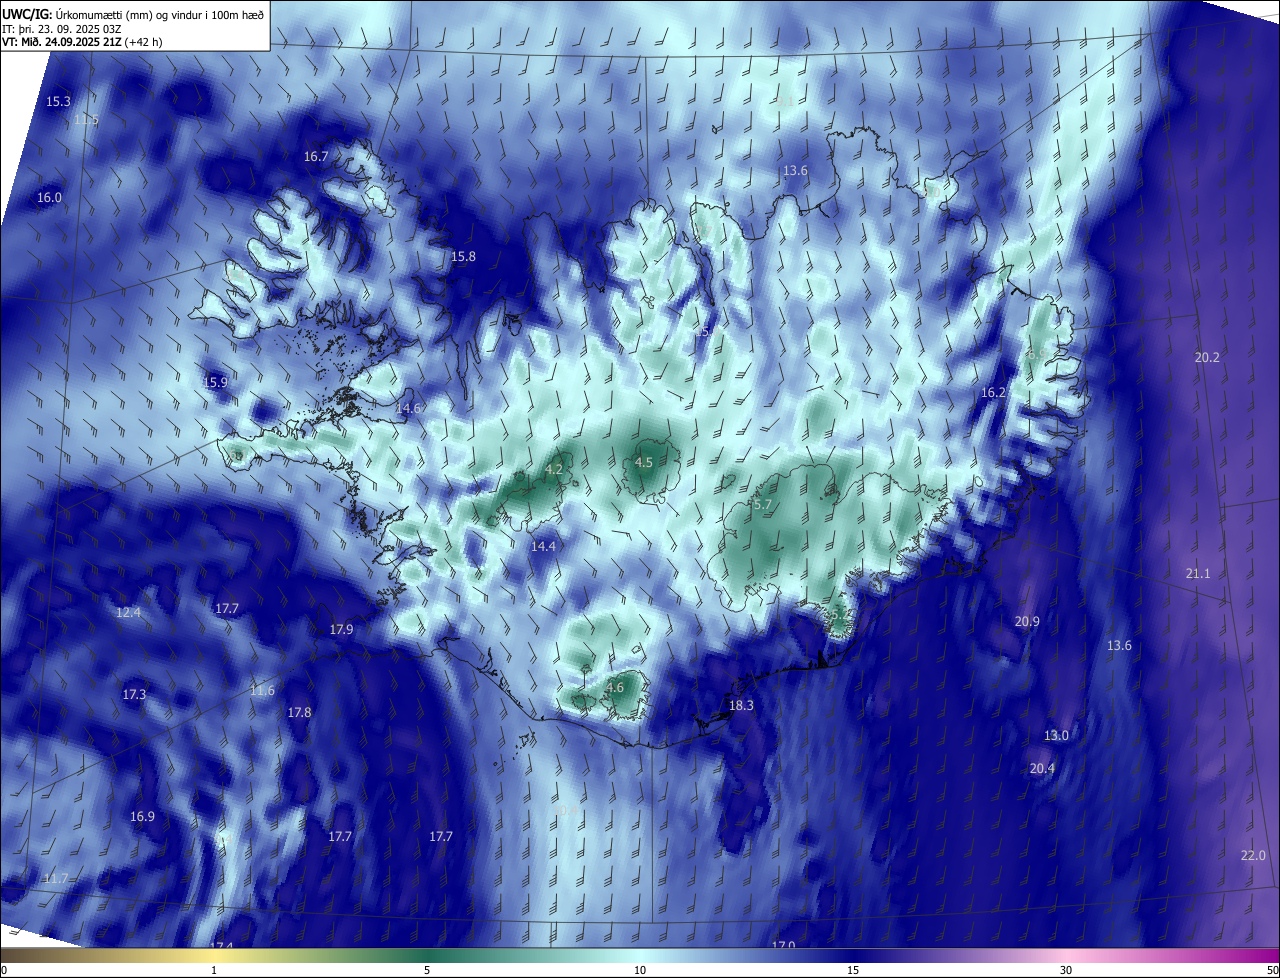
Task: Select the 20.2 value label
Action: [1207, 357]
